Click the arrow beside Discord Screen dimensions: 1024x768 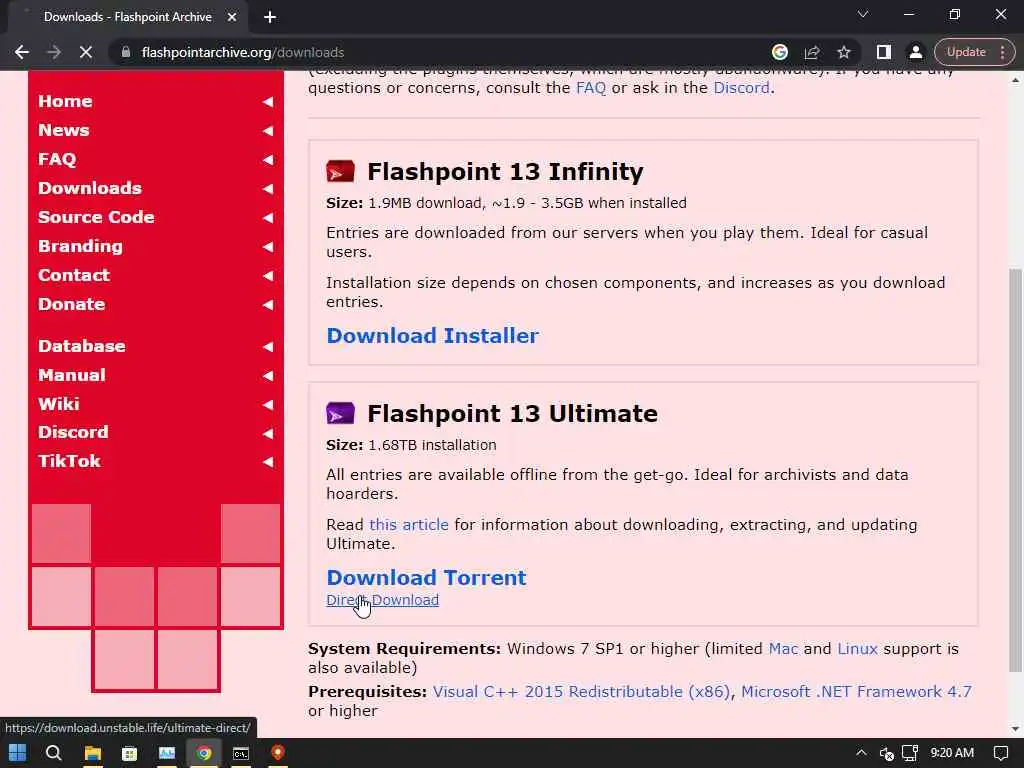[x=268, y=433]
